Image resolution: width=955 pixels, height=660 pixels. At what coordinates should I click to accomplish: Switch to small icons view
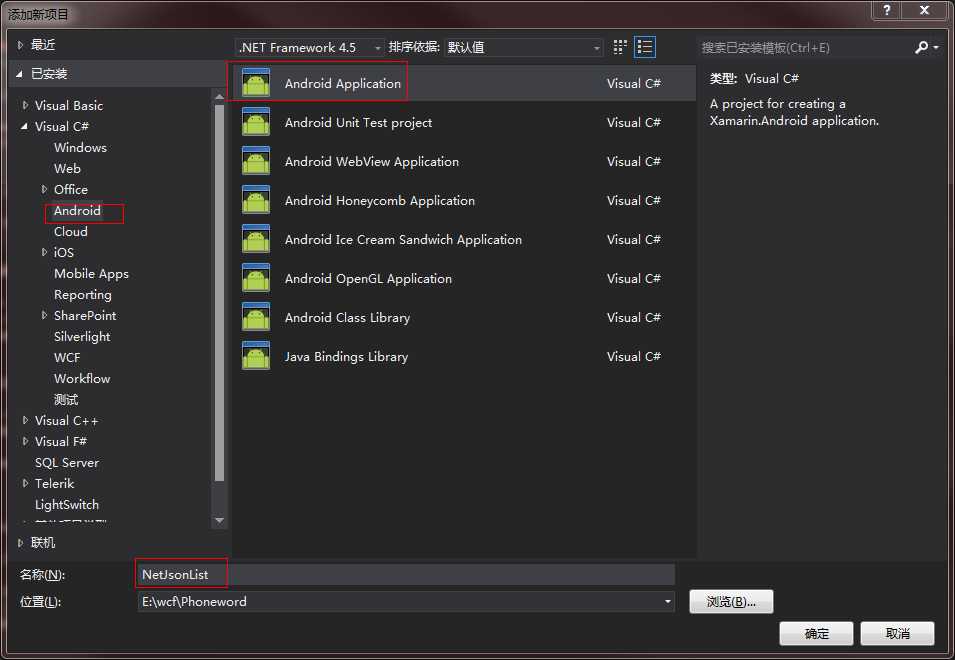pos(620,47)
